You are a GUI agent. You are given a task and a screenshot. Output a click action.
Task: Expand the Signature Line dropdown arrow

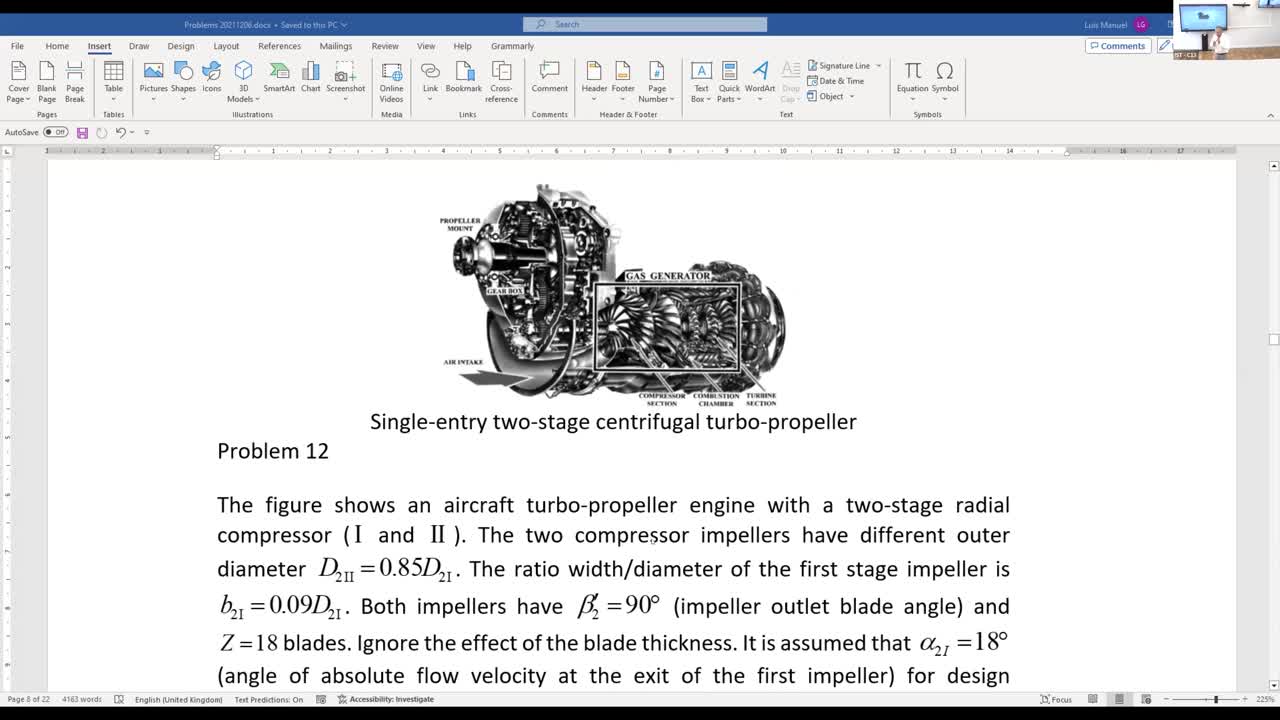tap(879, 66)
